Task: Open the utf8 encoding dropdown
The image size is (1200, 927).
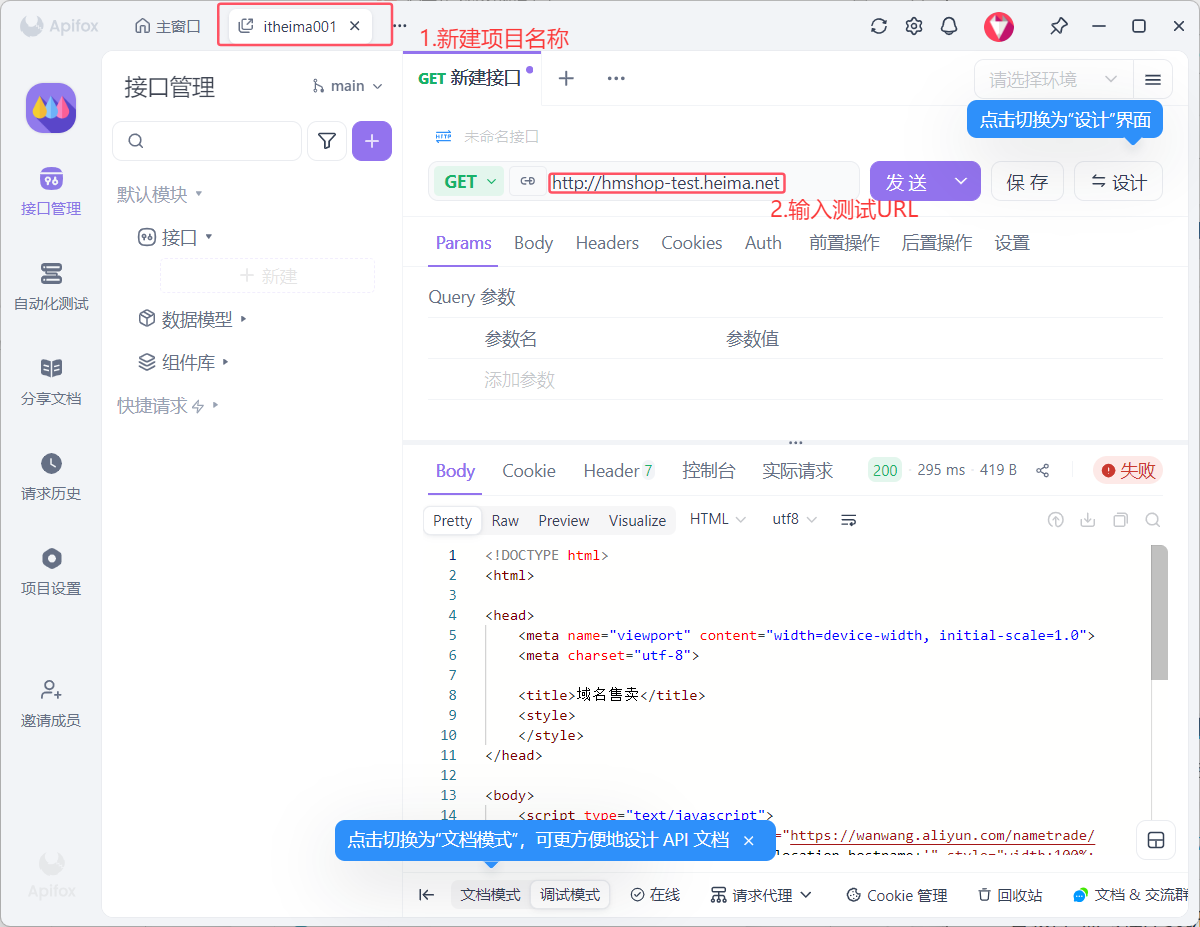Action: coord(794,520)
